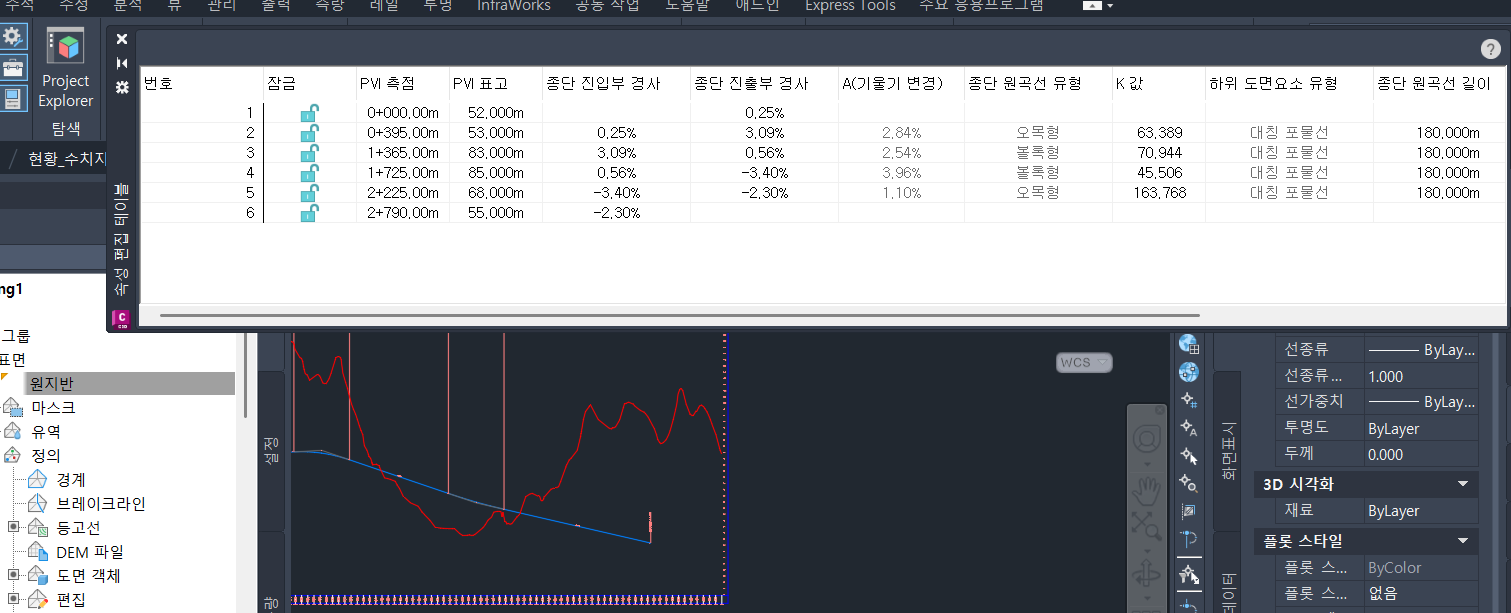Open the WCS coordinate system dropdown
Image resolution: width=1511 pixels, height=613 pixels.
pos(1084,362)
